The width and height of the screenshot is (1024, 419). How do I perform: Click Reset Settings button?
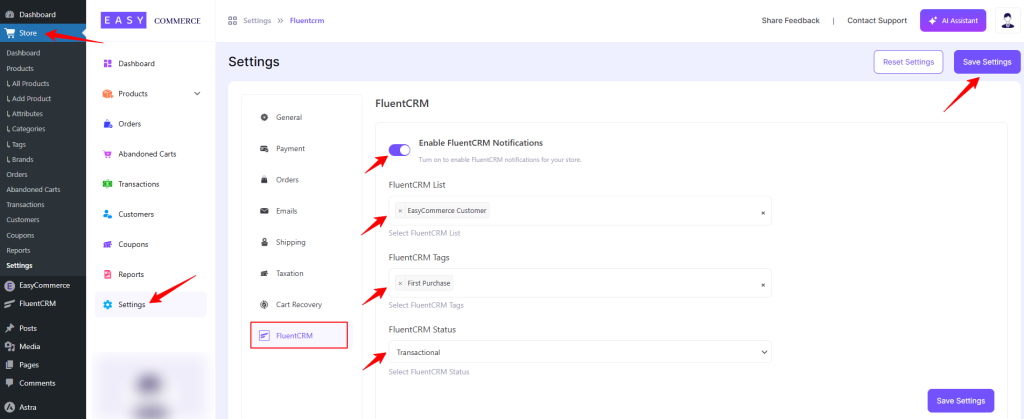click(x=908, y=62)
